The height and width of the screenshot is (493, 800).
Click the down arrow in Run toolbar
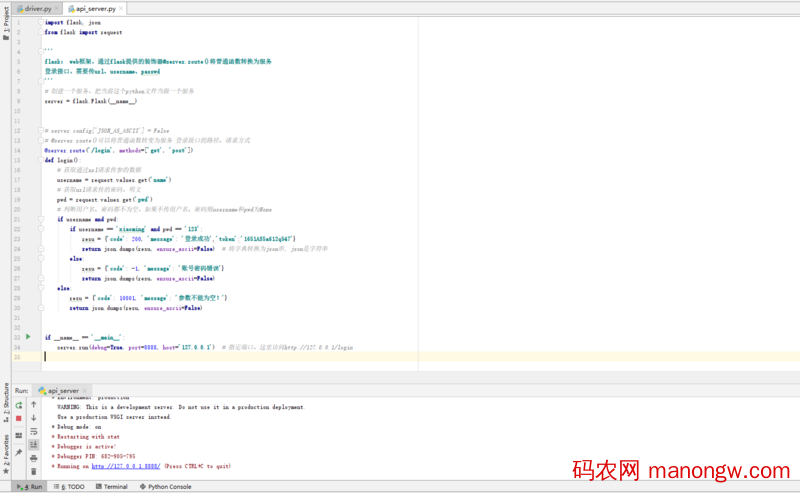pos(34,418)
